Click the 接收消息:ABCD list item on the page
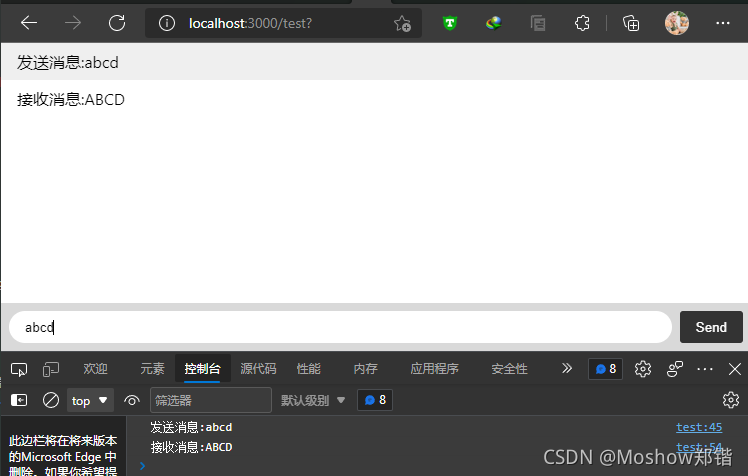This screenshot has height=476, width=748. (x=374, y=99)
